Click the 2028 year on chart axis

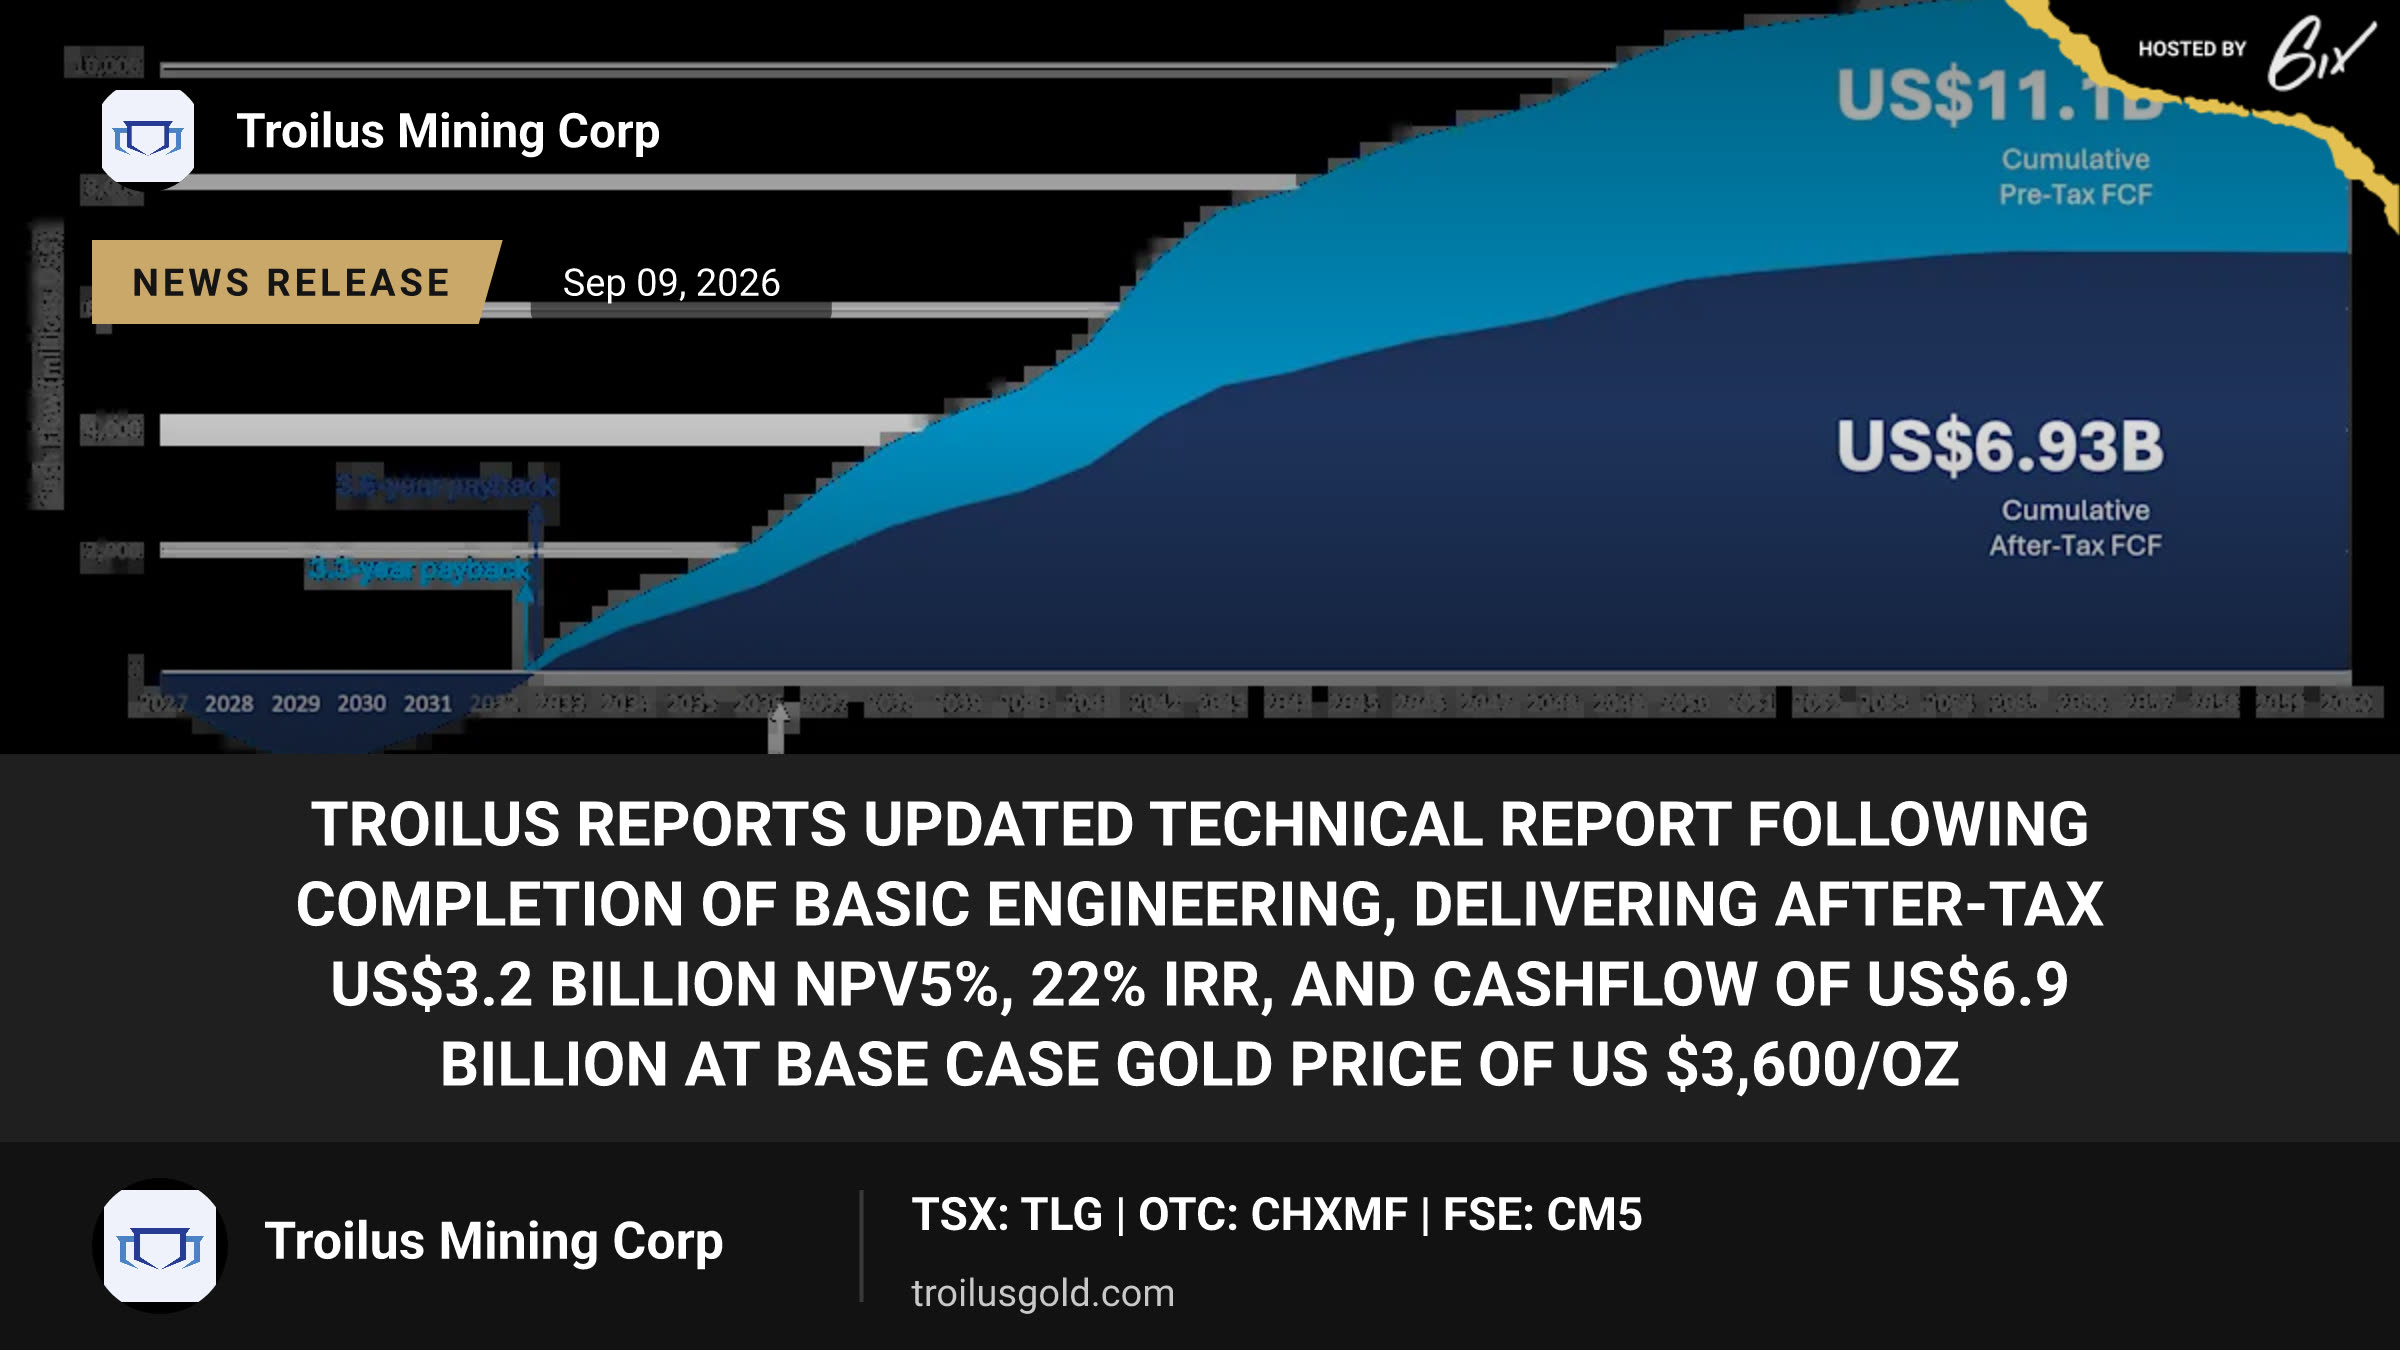(x=229, y=704)
